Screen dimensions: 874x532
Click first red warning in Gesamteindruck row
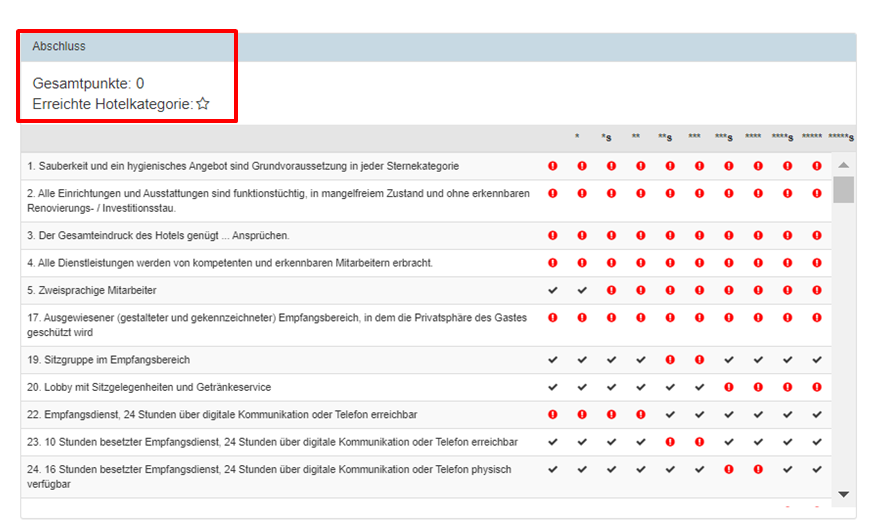(552, 236)
